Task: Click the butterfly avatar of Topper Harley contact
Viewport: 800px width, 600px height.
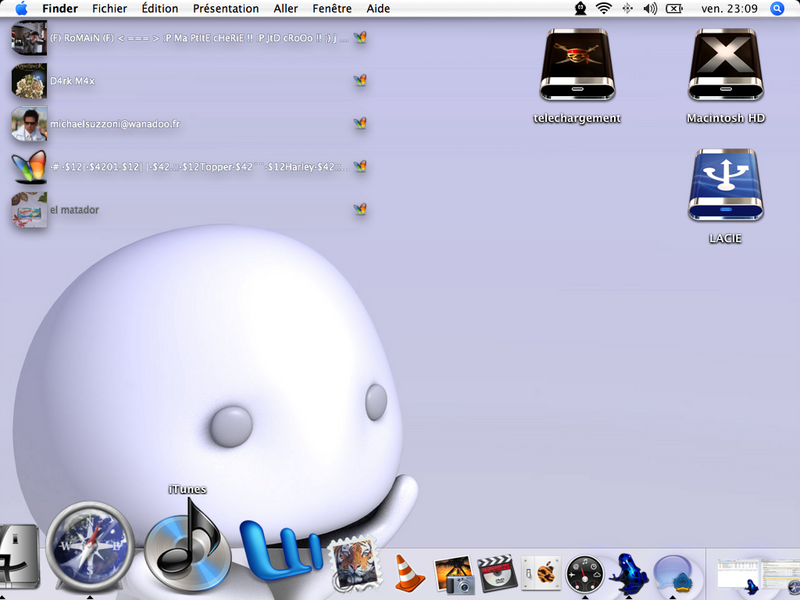Action: click(29, 166)
